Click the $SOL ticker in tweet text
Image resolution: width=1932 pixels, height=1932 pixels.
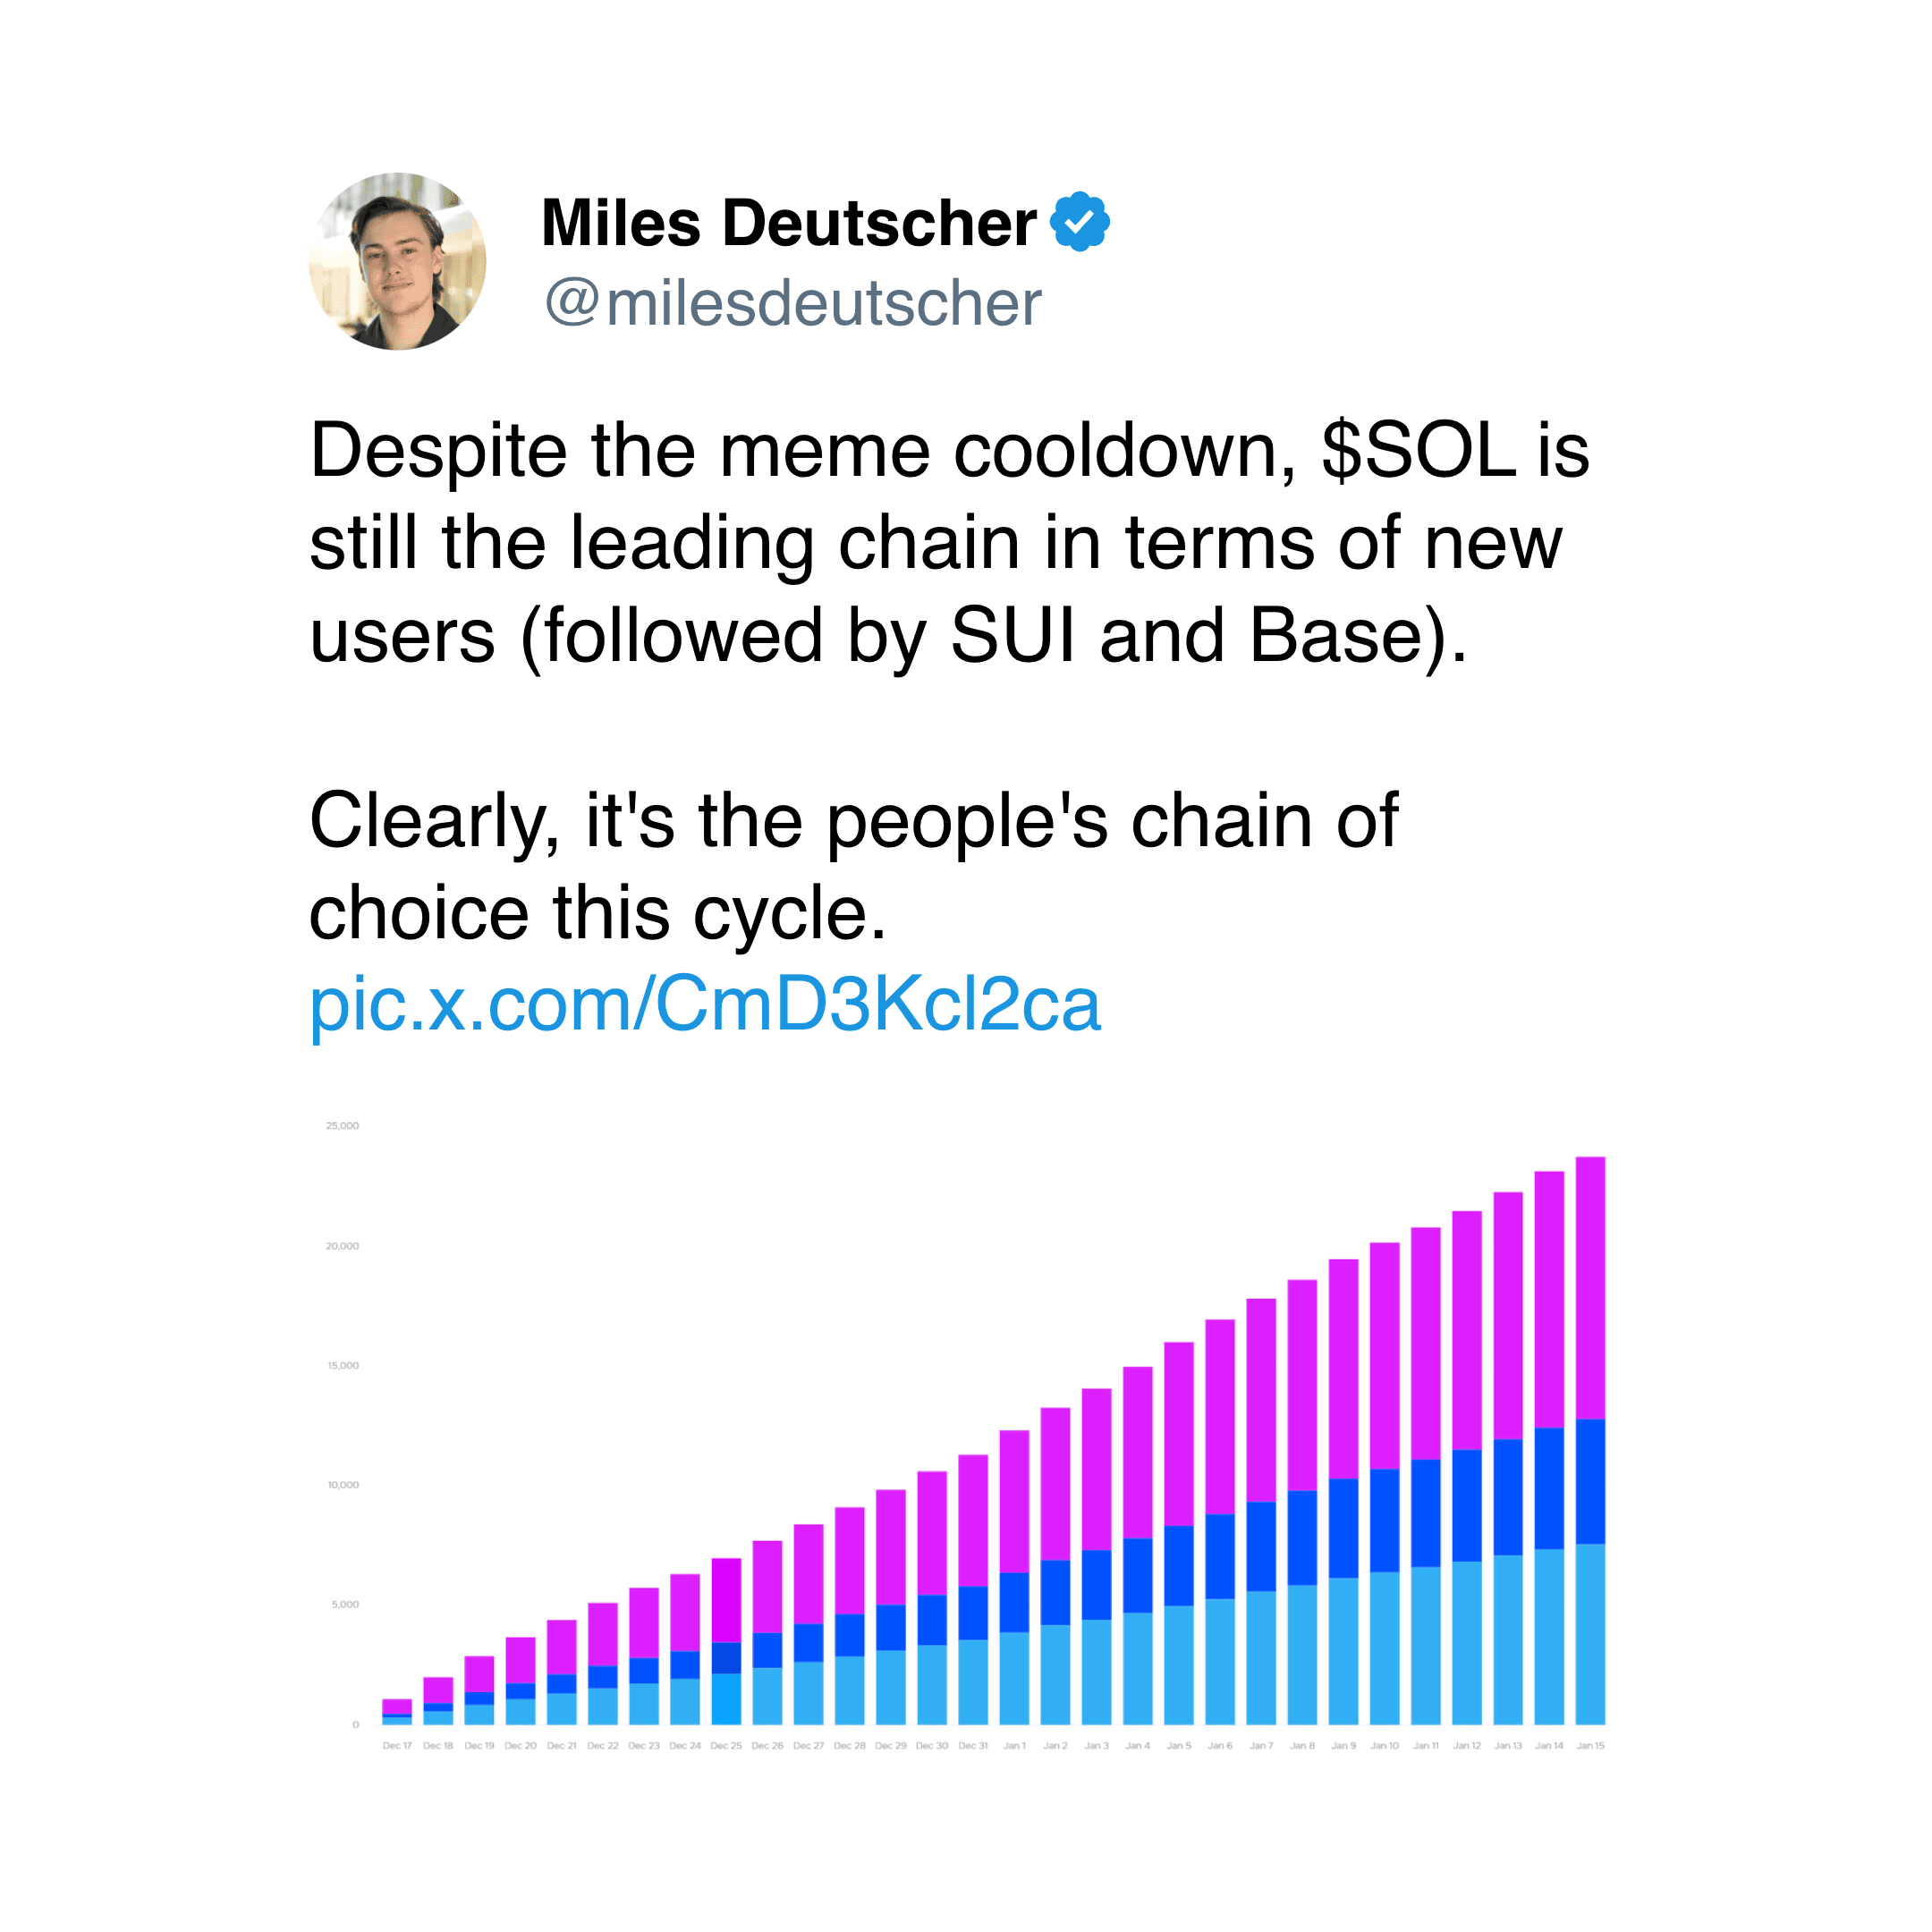[1418, 451]
